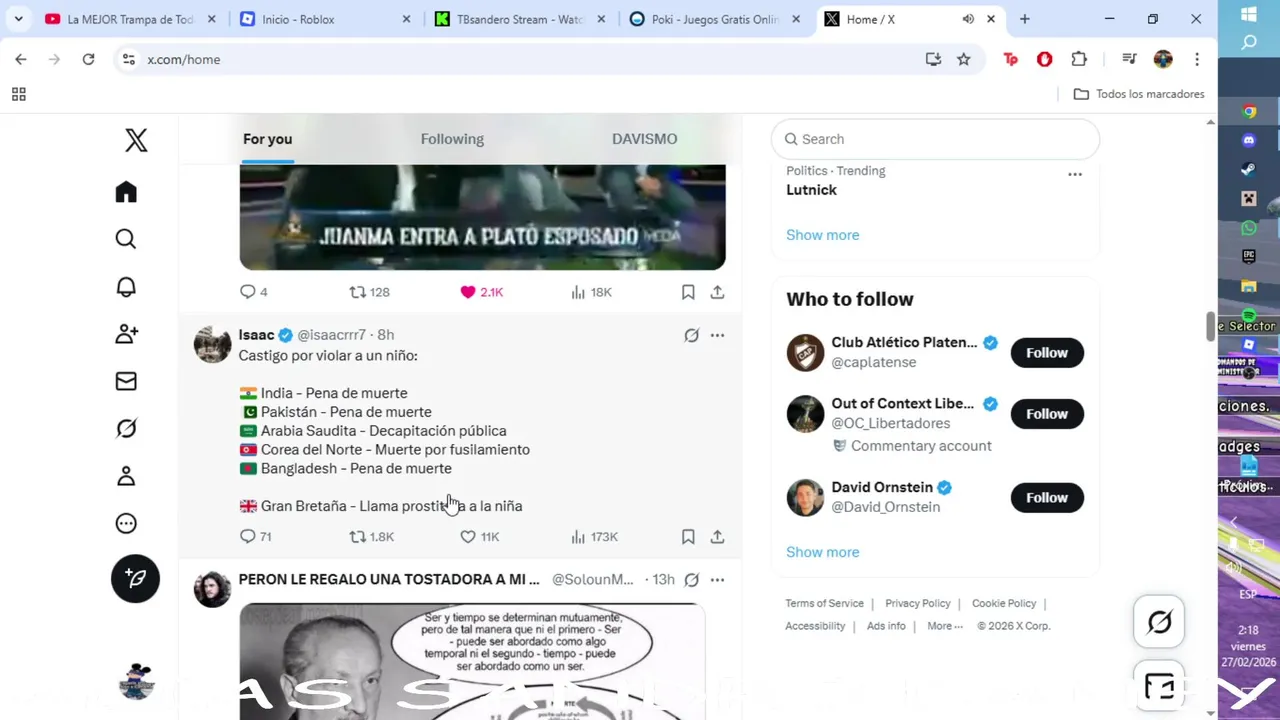Focus the X Search field
This screenshot has width=1280, height=720.
[x=935, y=139]
